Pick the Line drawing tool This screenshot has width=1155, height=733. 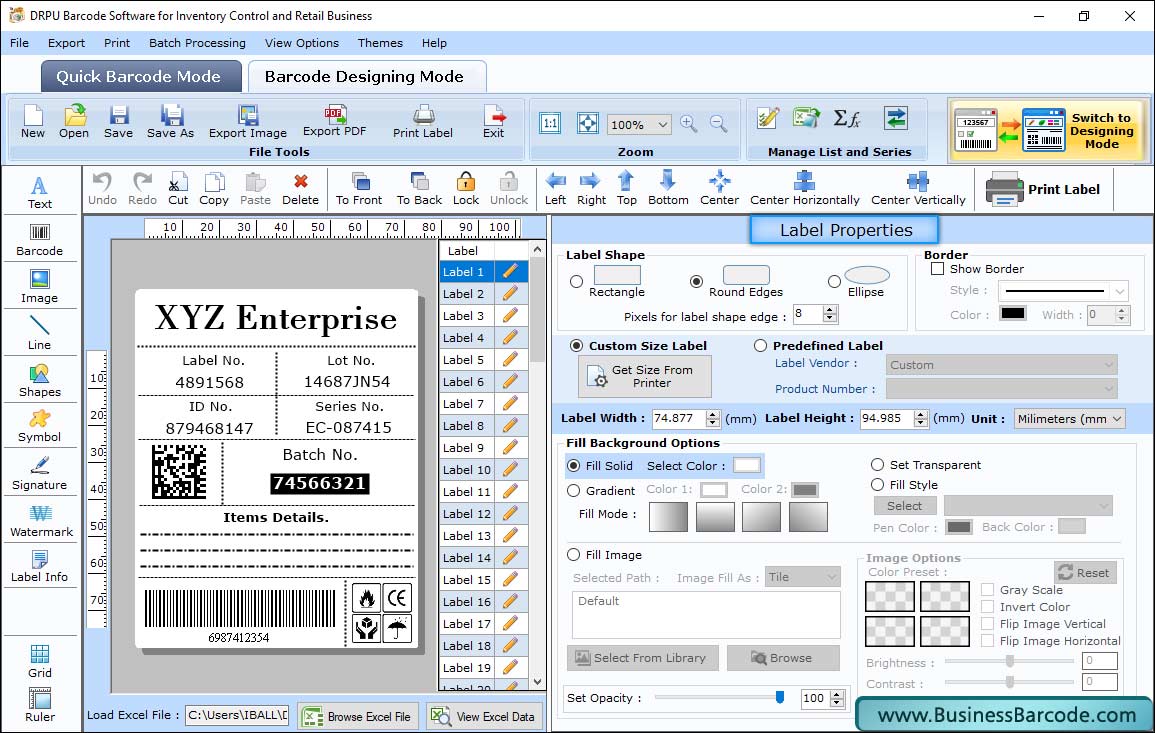coord(40,333)
